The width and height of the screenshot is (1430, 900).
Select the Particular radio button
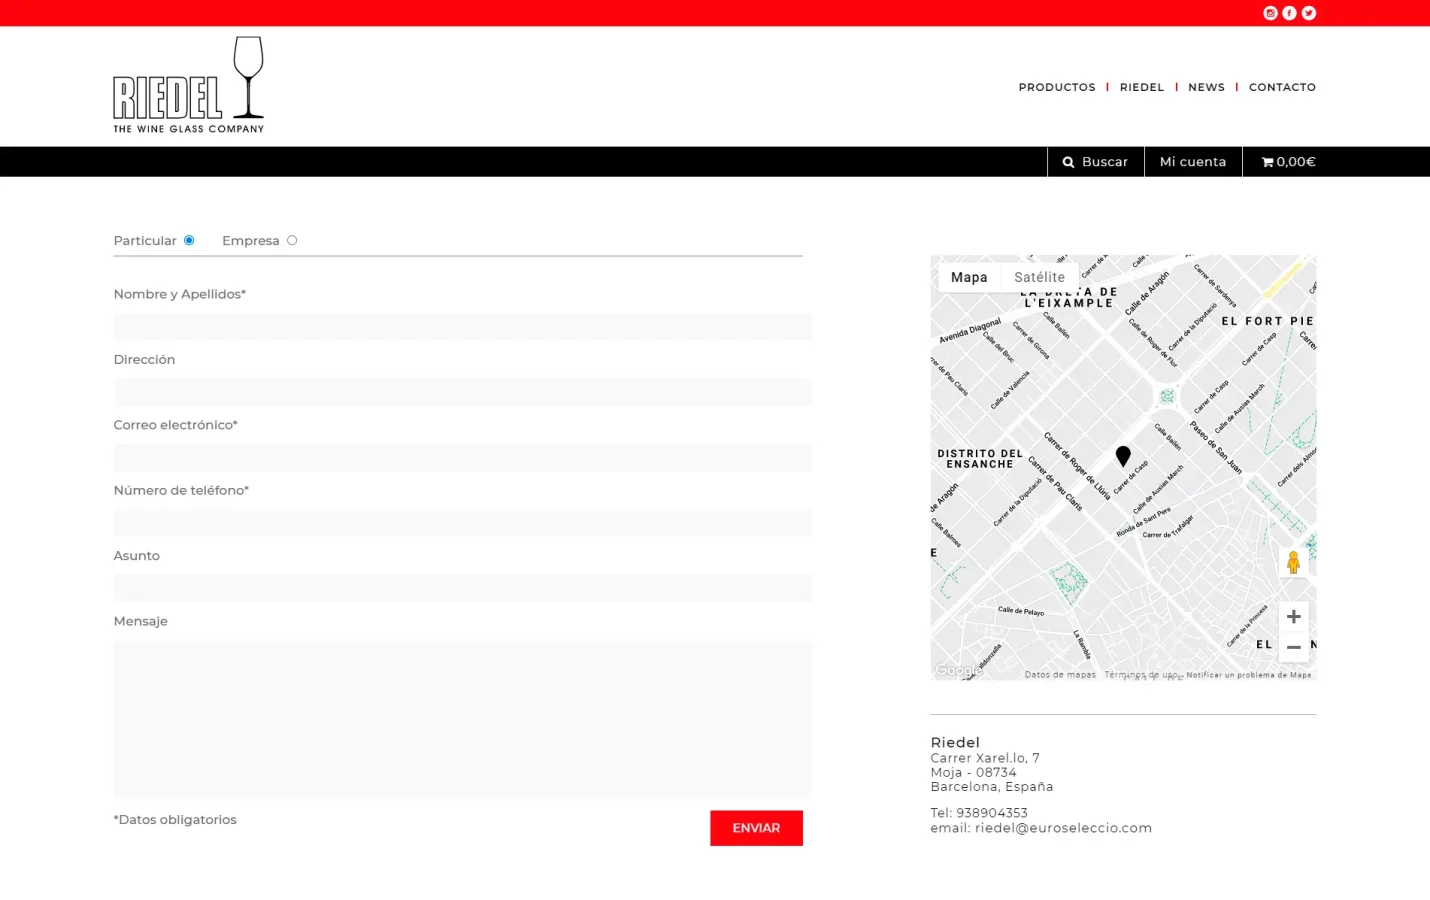(x=189, y=240)
